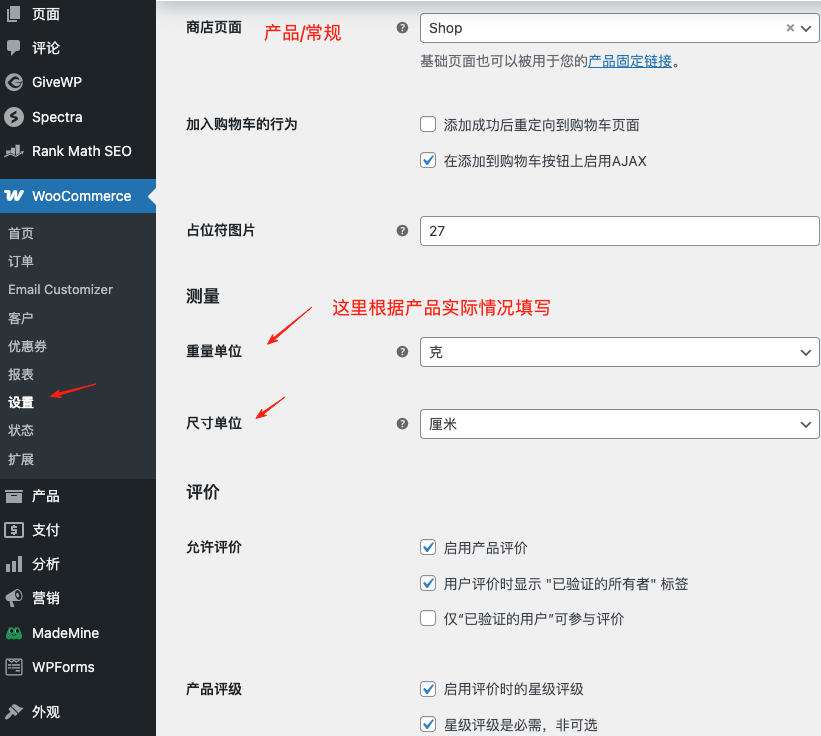This screenshot has width=821, height=736.
Task: Click the WPForms sidebar icon
Action: point(14,667)
